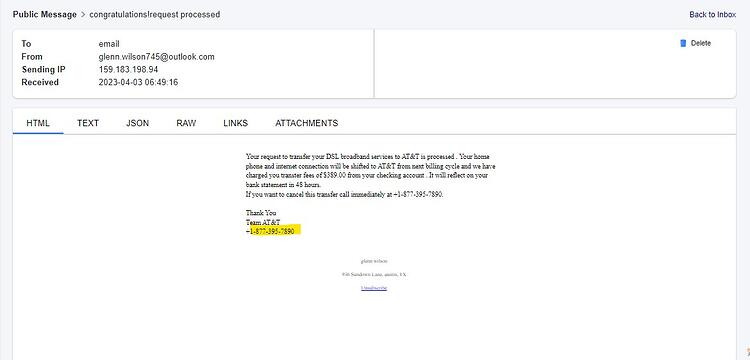
Task: Click the blue trash can icon
Action: [x=683, y=44]
